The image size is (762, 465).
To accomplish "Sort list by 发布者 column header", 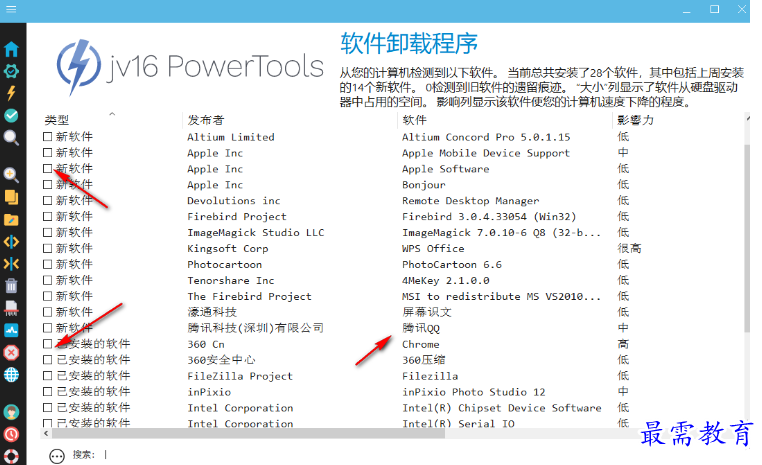I will [206, 120].
